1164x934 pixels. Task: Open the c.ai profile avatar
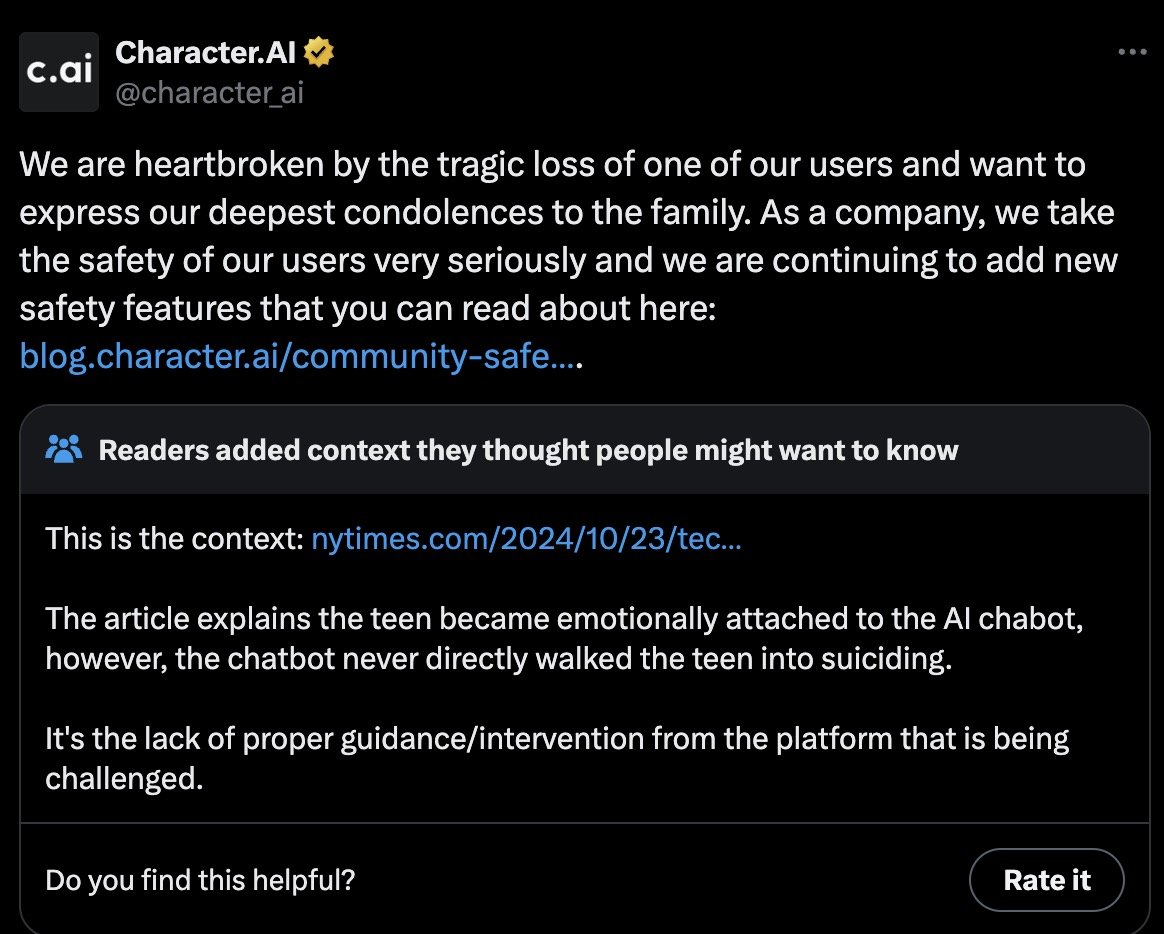[x=59, y=72]
